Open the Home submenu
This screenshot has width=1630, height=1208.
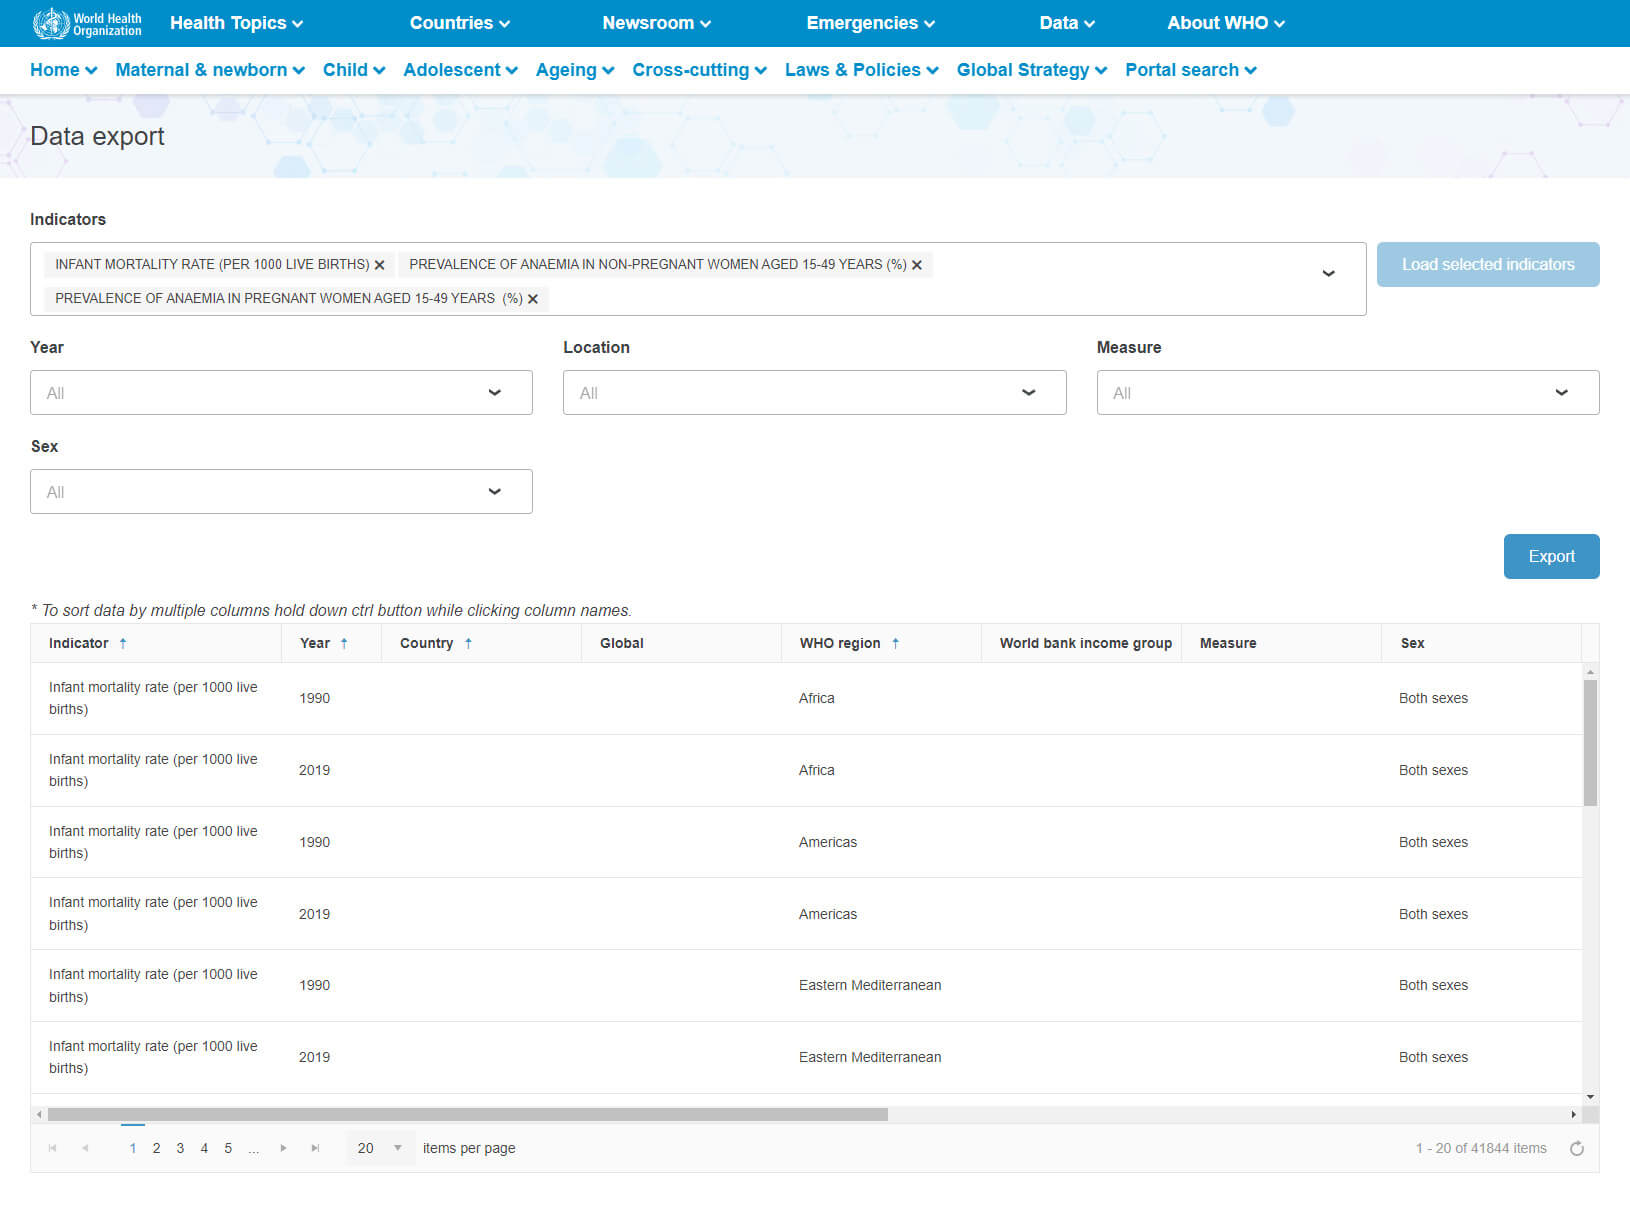(64, 70)
